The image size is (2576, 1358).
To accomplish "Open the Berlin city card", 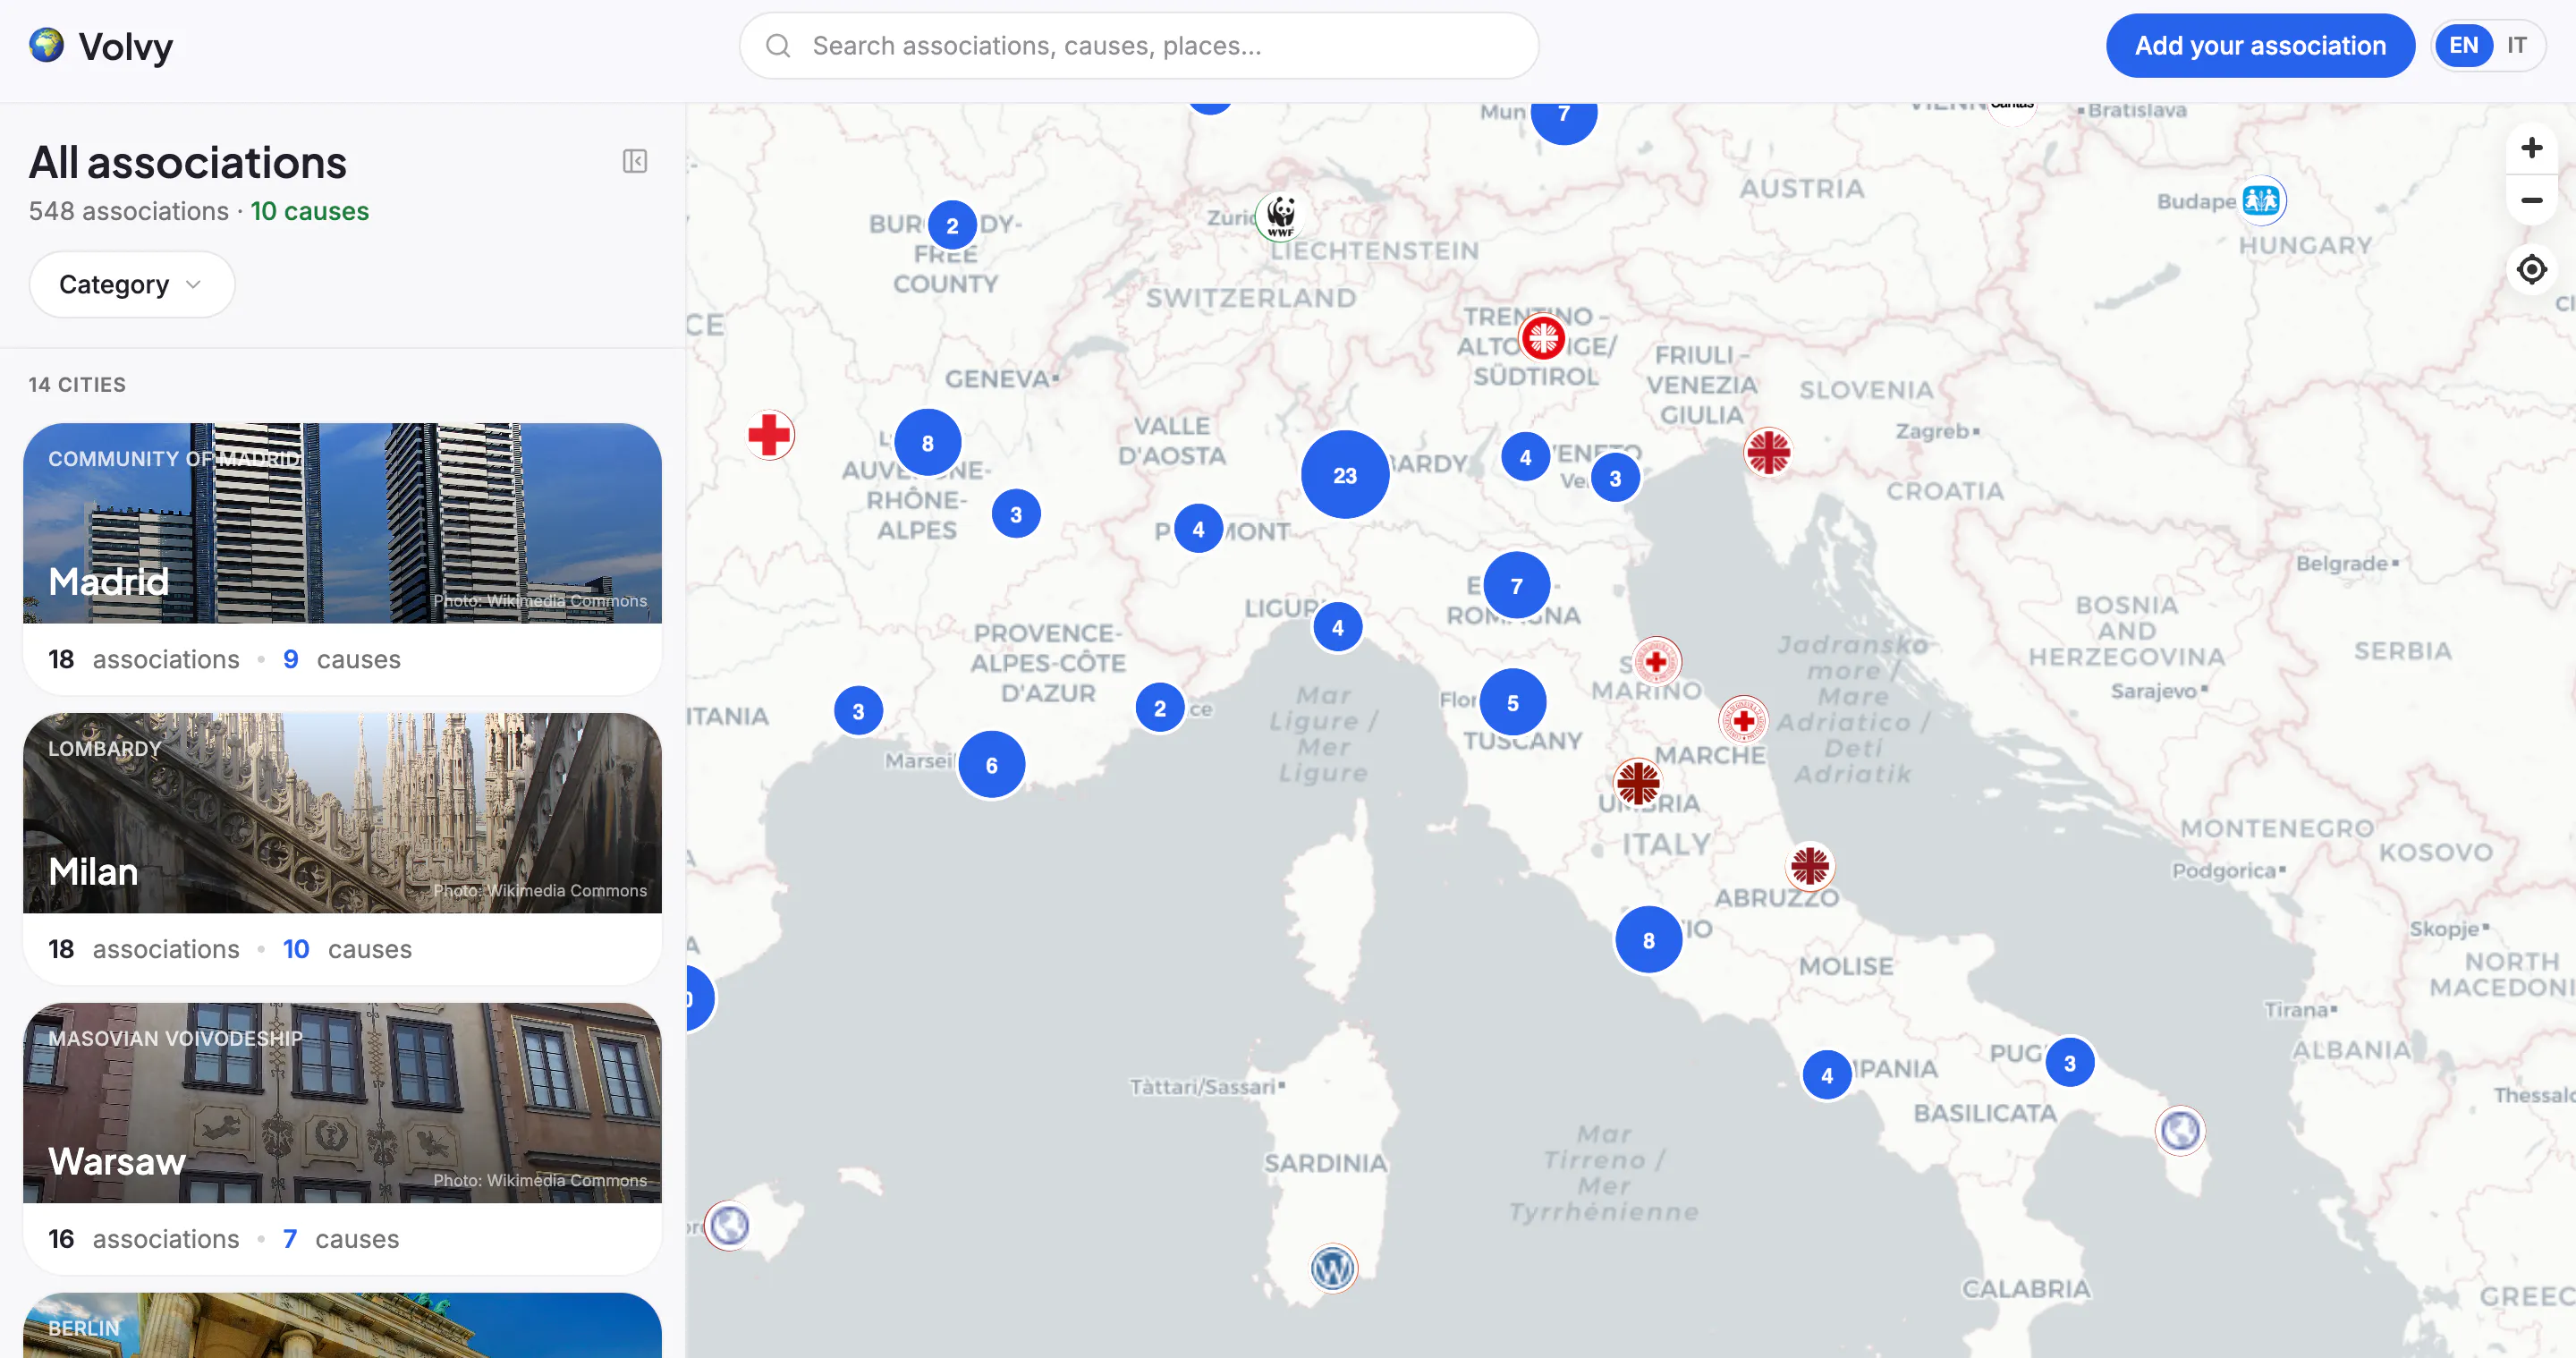I will (x=342, y=1325).
